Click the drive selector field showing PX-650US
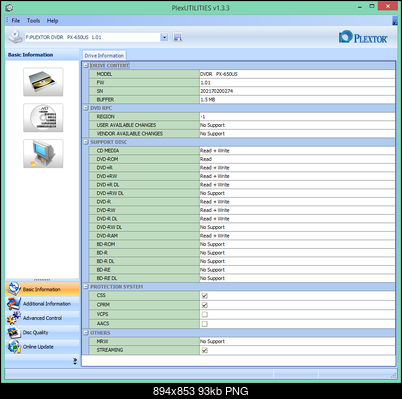Image resolution: width=402 pixels, height=399 pixels. 93,37
